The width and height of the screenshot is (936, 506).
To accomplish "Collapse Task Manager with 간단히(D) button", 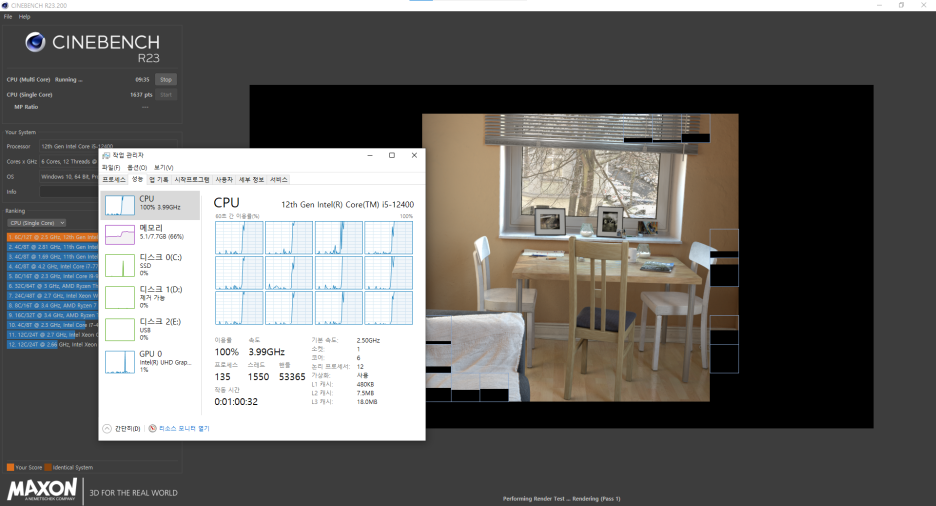I will pos(122,428).
